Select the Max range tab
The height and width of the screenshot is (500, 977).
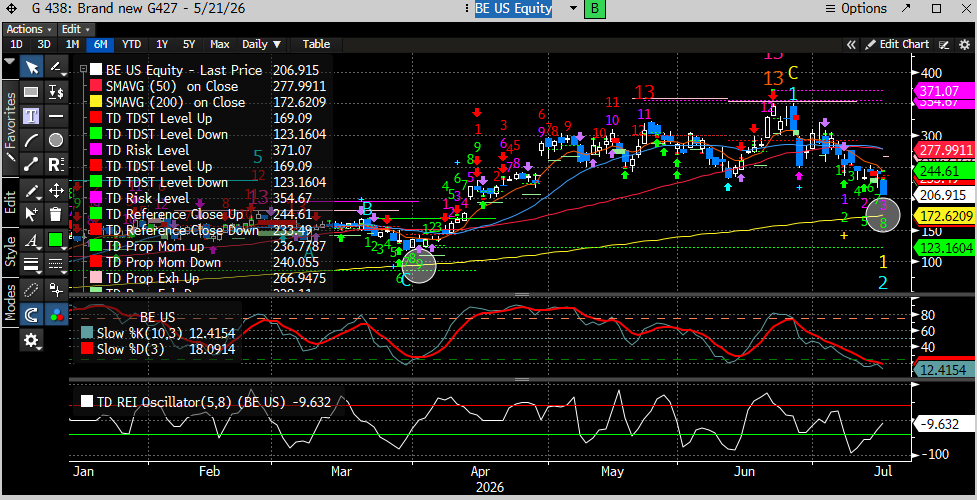[219, 44]
